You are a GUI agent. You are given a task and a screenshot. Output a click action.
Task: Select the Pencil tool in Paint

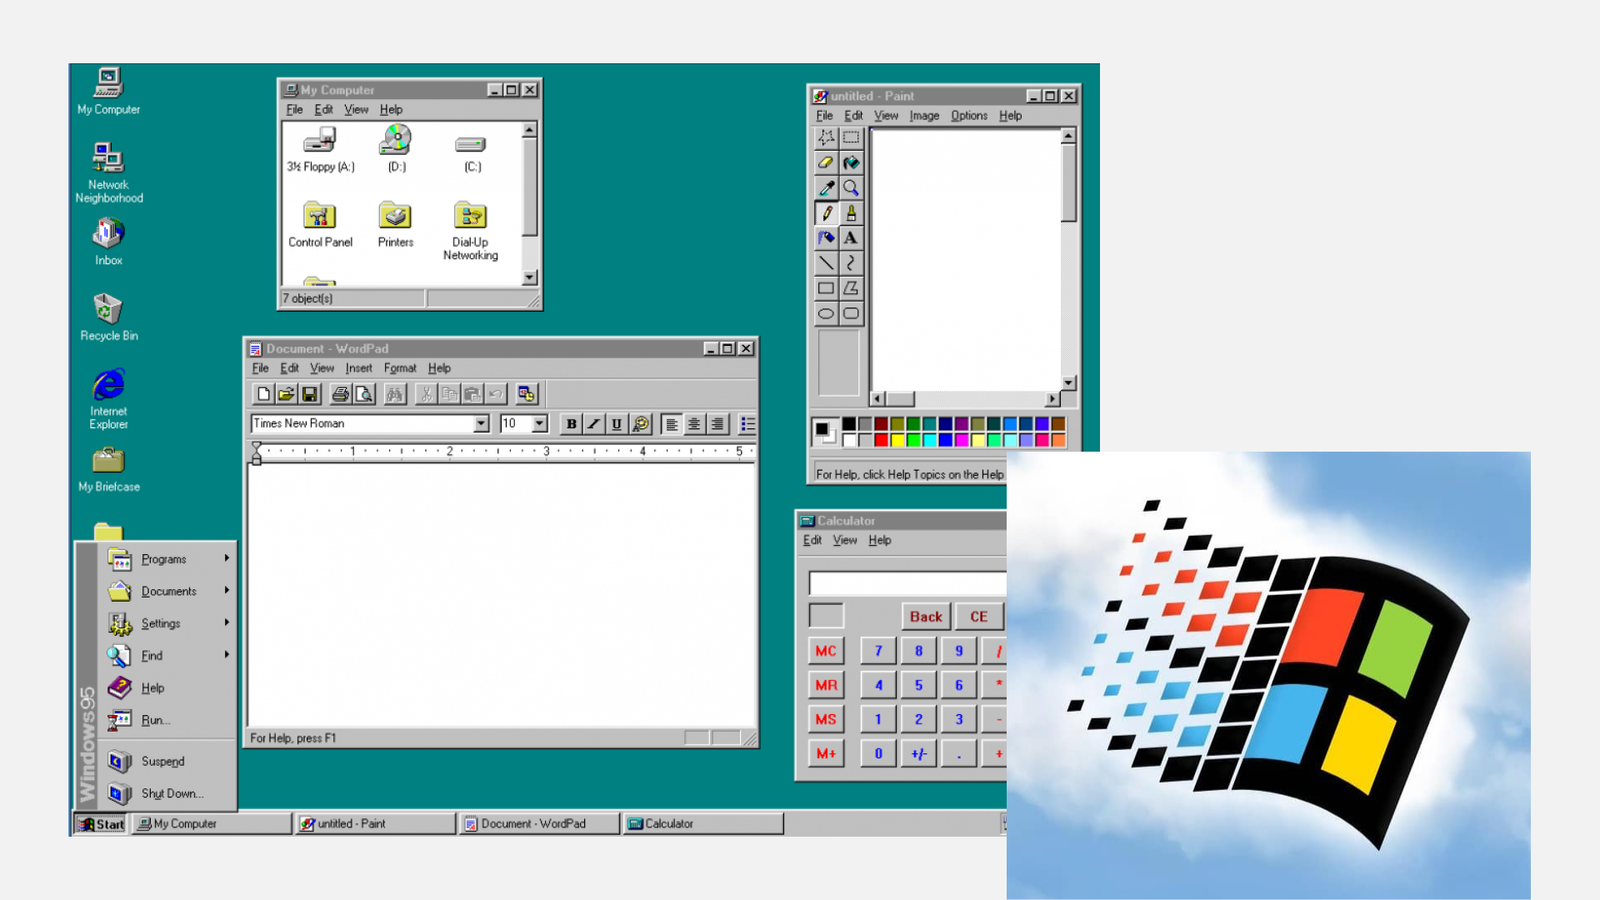826,212
